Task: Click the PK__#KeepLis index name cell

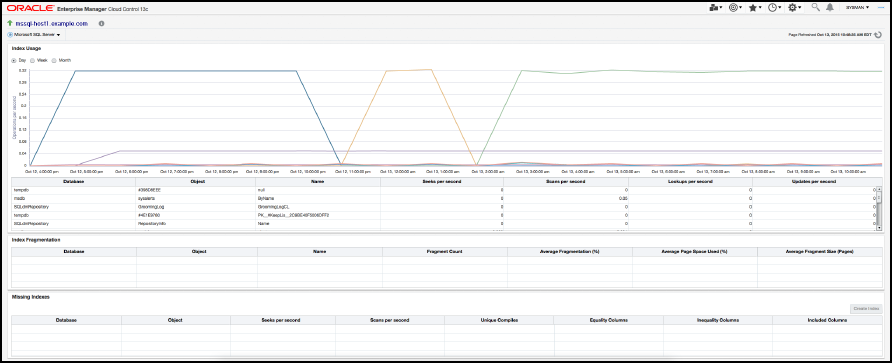Action: click(318, 216)
